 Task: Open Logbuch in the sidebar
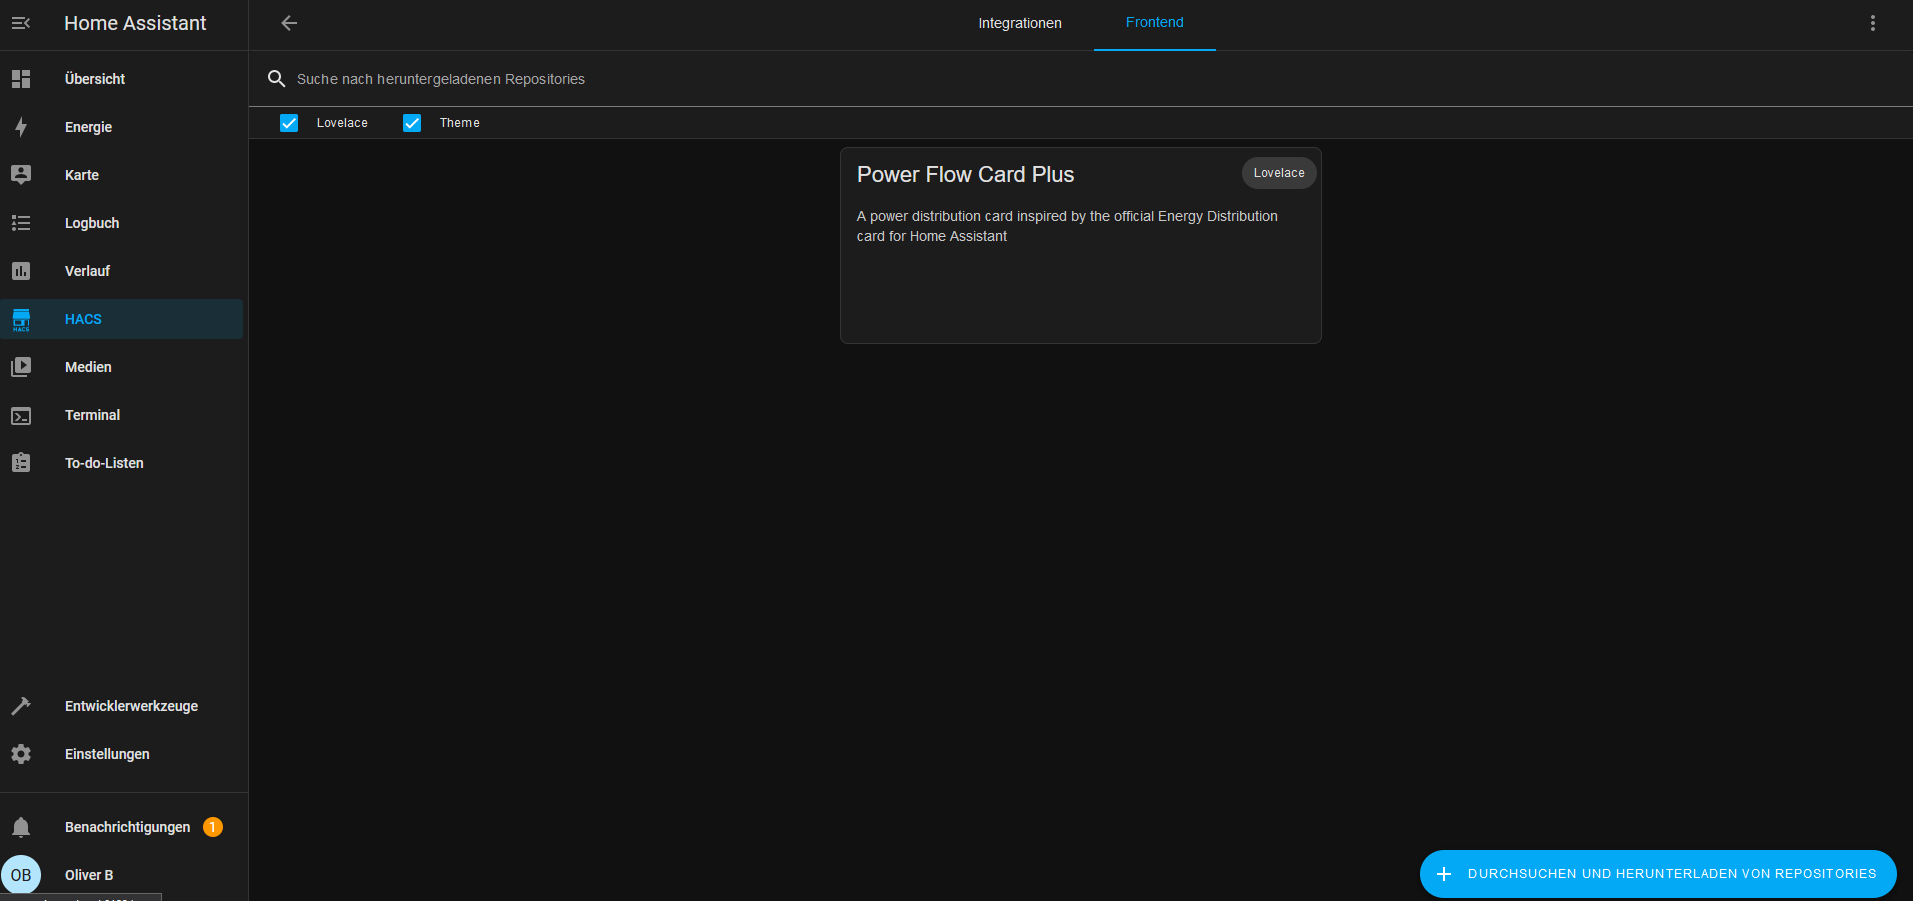click(x=122, y=223)
